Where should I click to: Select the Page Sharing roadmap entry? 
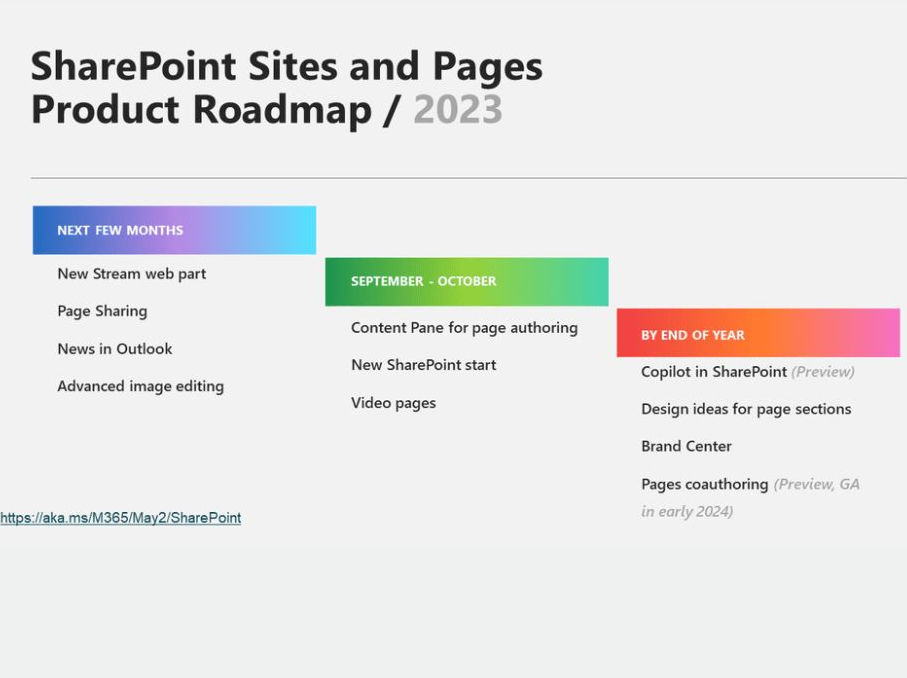(104, 311)
